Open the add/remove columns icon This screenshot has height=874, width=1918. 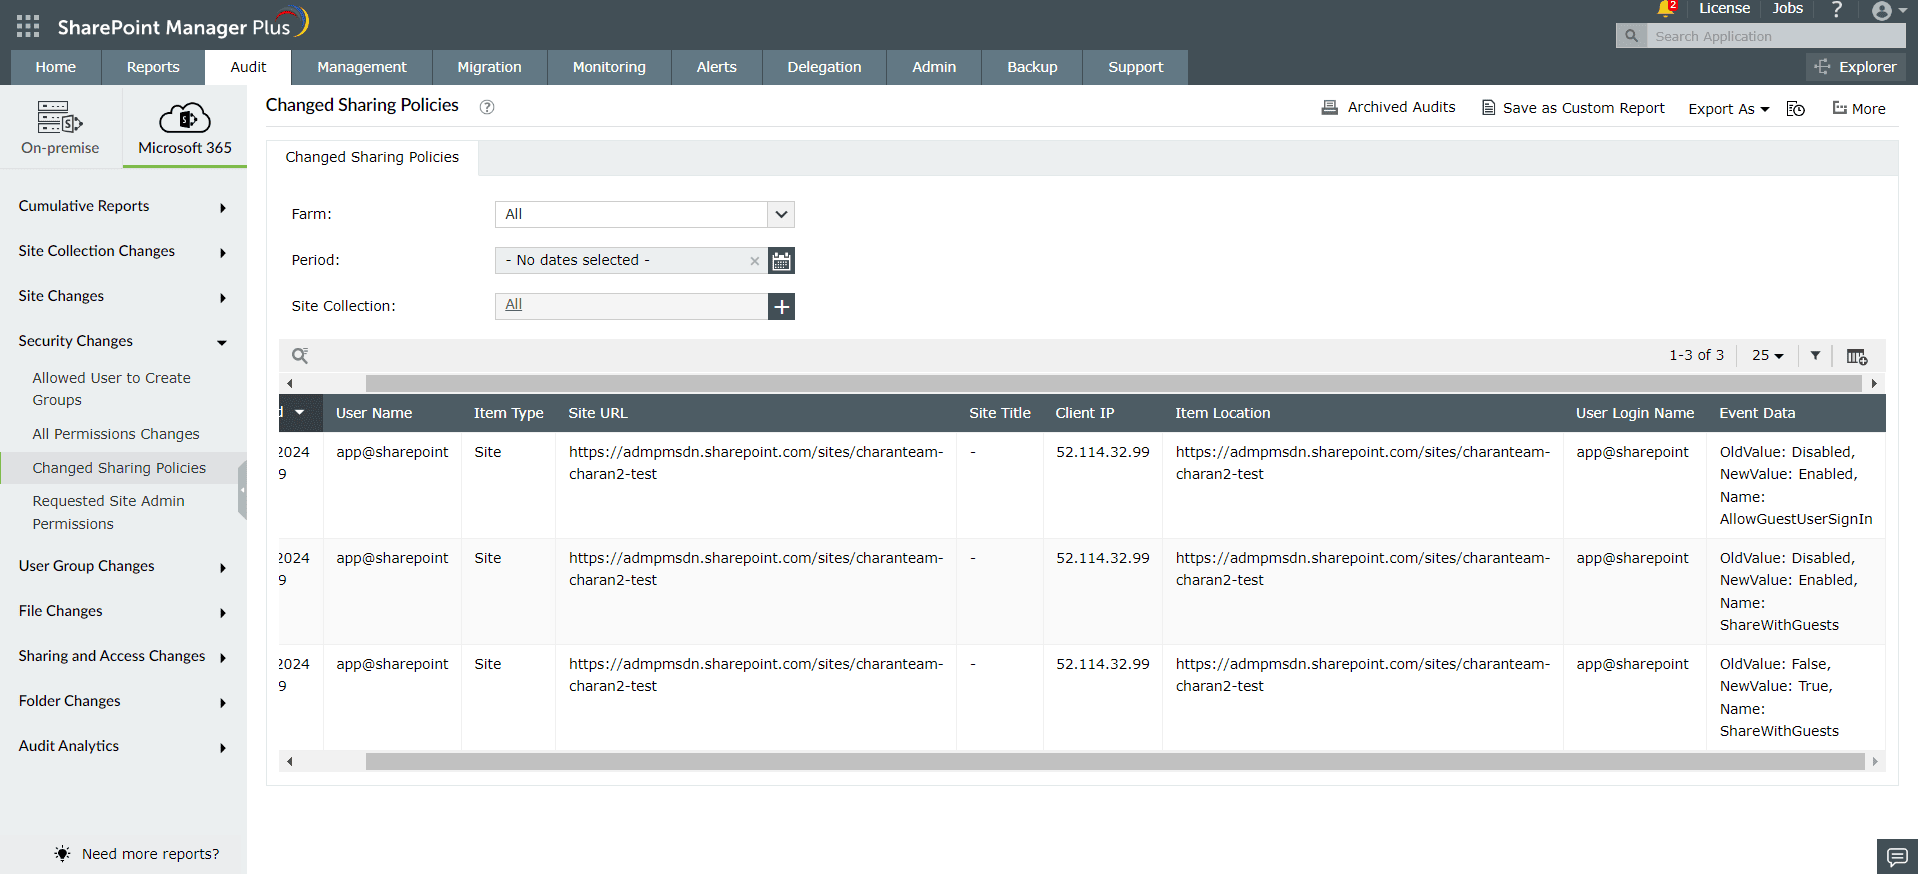tap(1857, 356)
